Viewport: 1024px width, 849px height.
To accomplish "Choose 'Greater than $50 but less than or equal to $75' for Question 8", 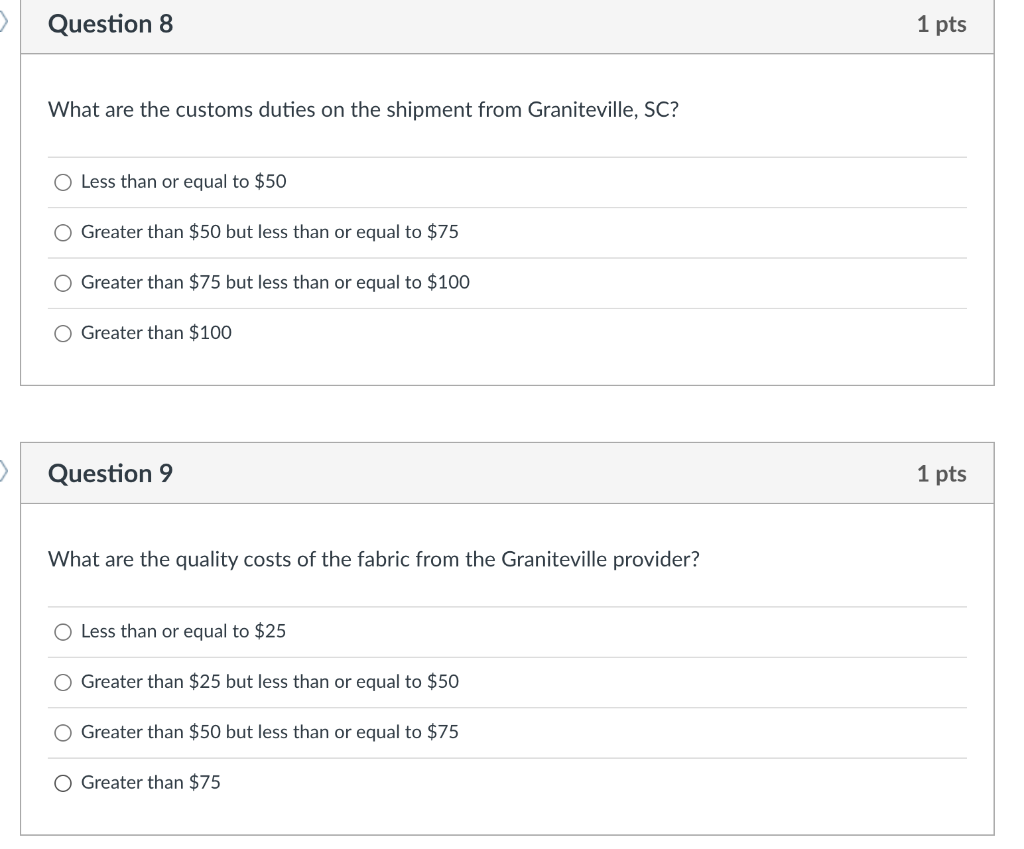I will tap(63, 232).
